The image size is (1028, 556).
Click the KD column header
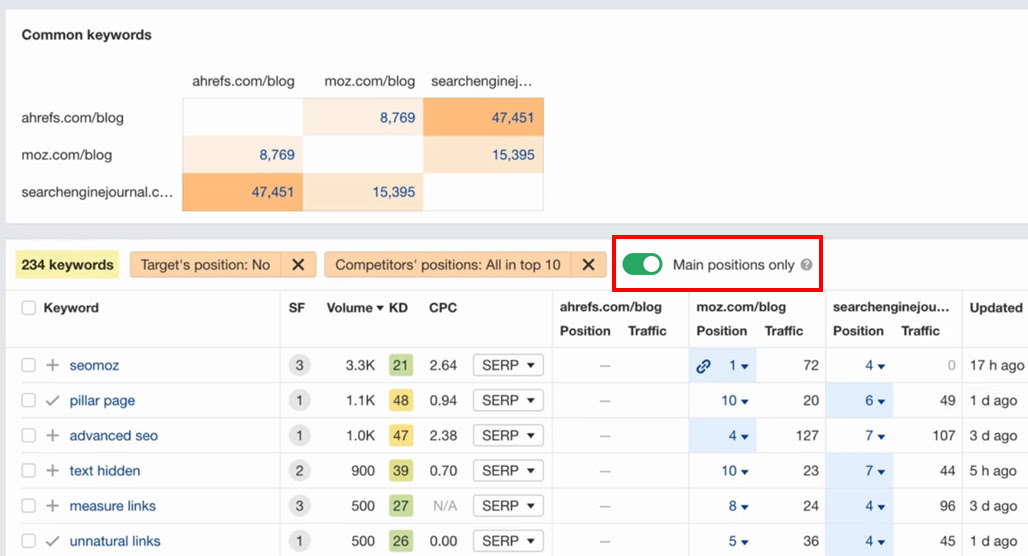[398, 308]
